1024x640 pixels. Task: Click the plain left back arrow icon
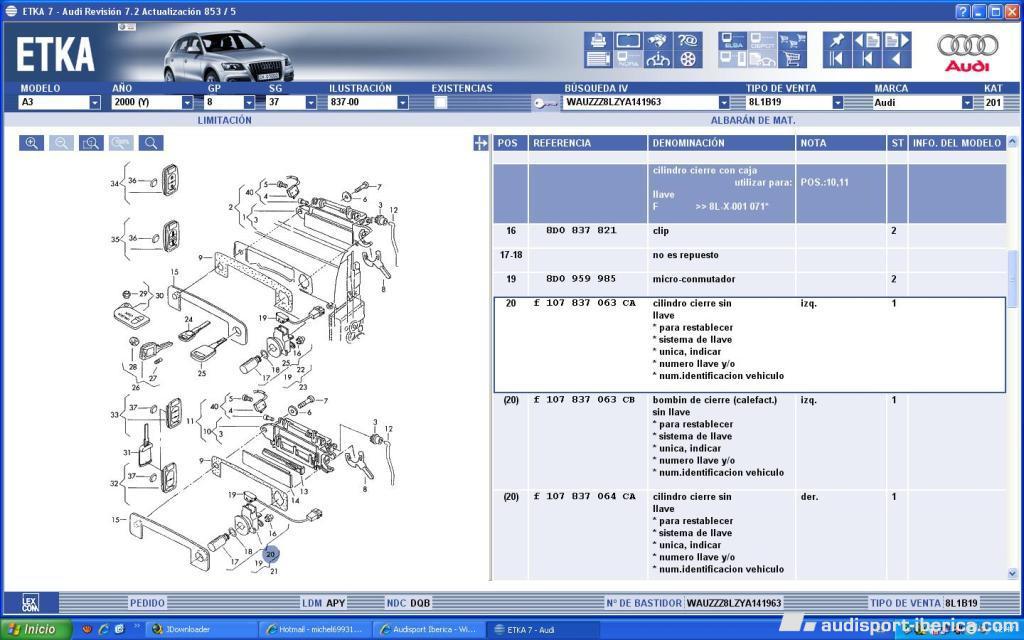click(897, 59)
